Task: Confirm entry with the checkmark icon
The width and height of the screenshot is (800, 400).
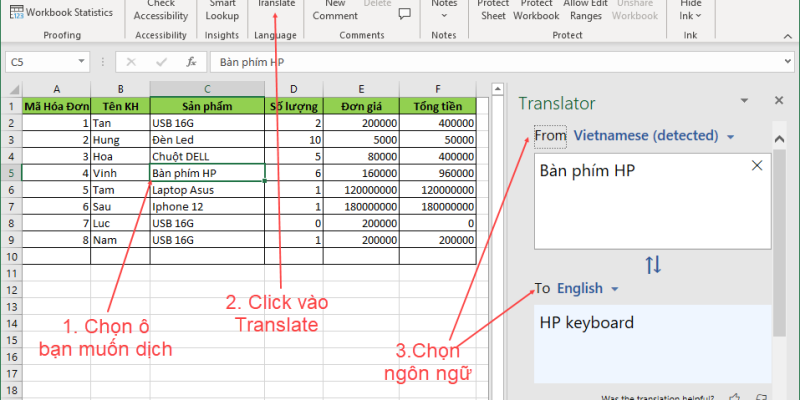Action: (x=160, y=62)
